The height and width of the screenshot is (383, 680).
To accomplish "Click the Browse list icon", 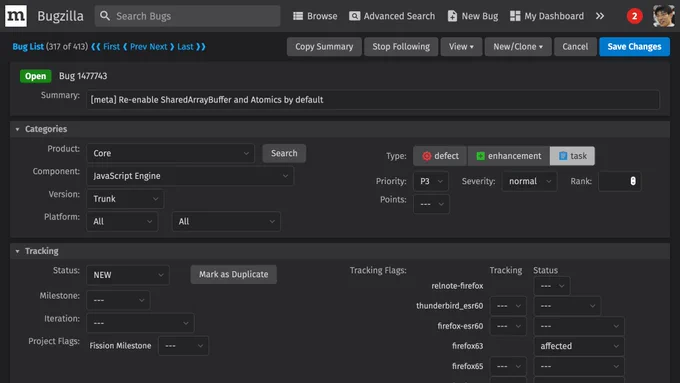I will [x=298, y=16].
